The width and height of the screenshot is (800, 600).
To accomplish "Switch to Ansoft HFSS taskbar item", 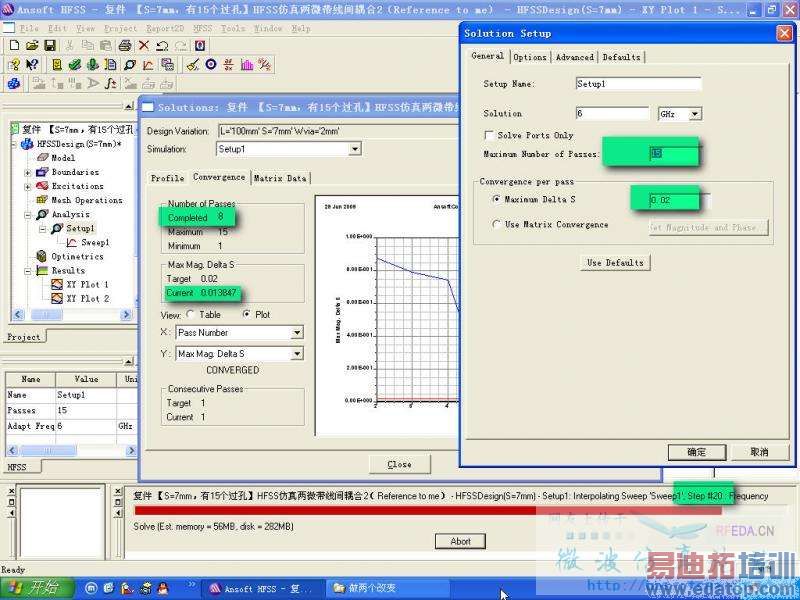I will [262, 589].
